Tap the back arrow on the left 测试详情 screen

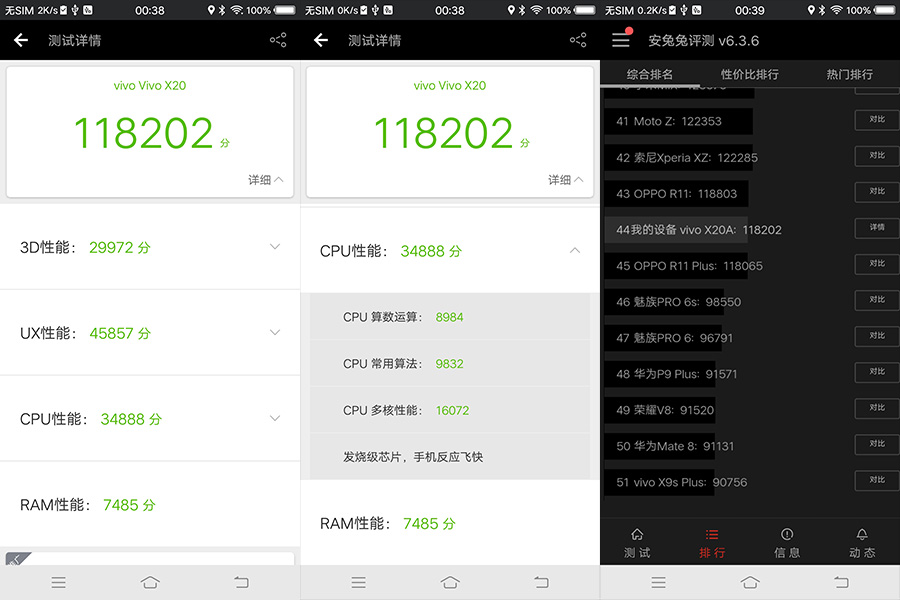tap(20, 40)
